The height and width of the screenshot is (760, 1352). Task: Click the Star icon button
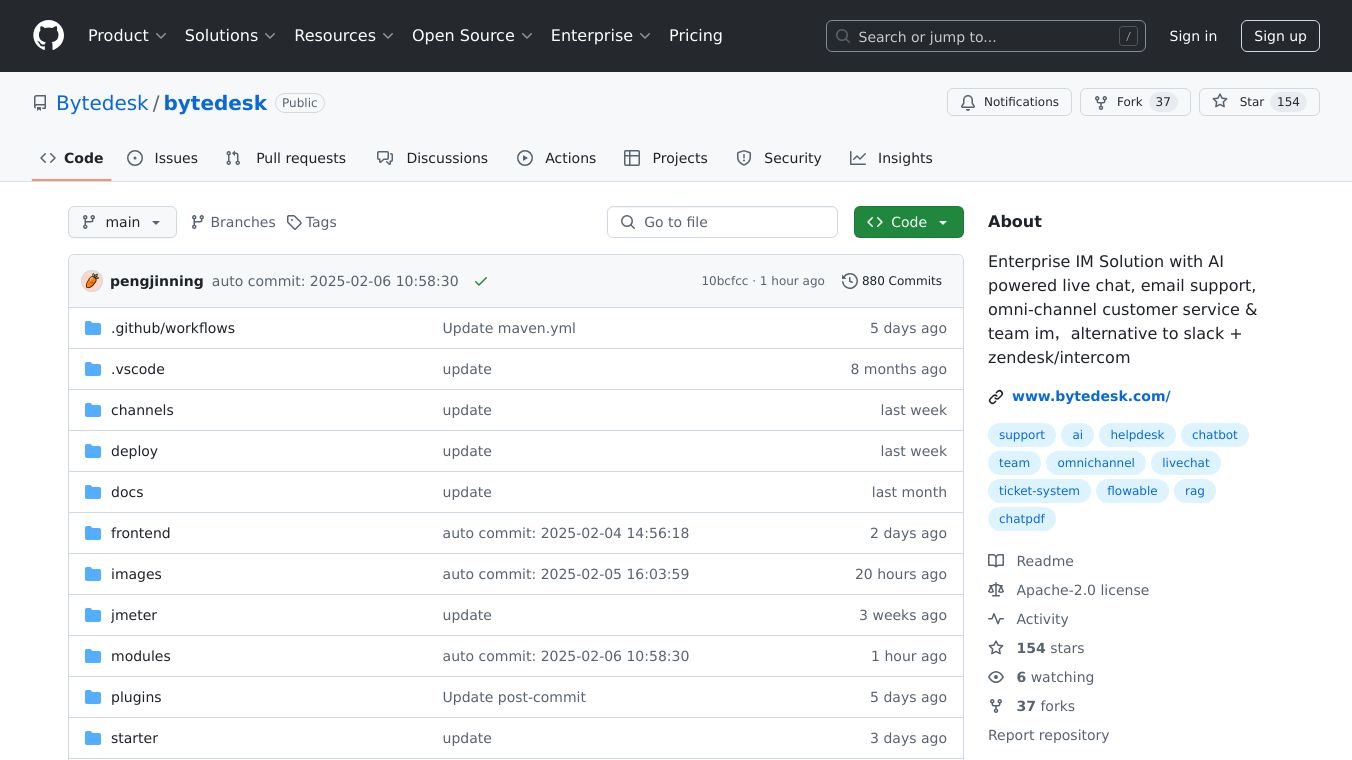pyautogui.click(x=1220, y=102)
